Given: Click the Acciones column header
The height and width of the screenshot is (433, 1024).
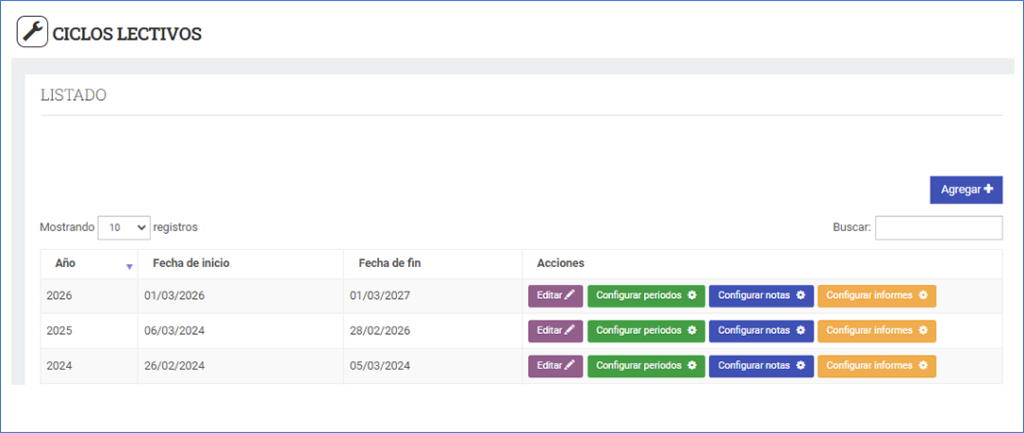Looking at the screenshot, I should pyautogui.click(x=560, y=263).
